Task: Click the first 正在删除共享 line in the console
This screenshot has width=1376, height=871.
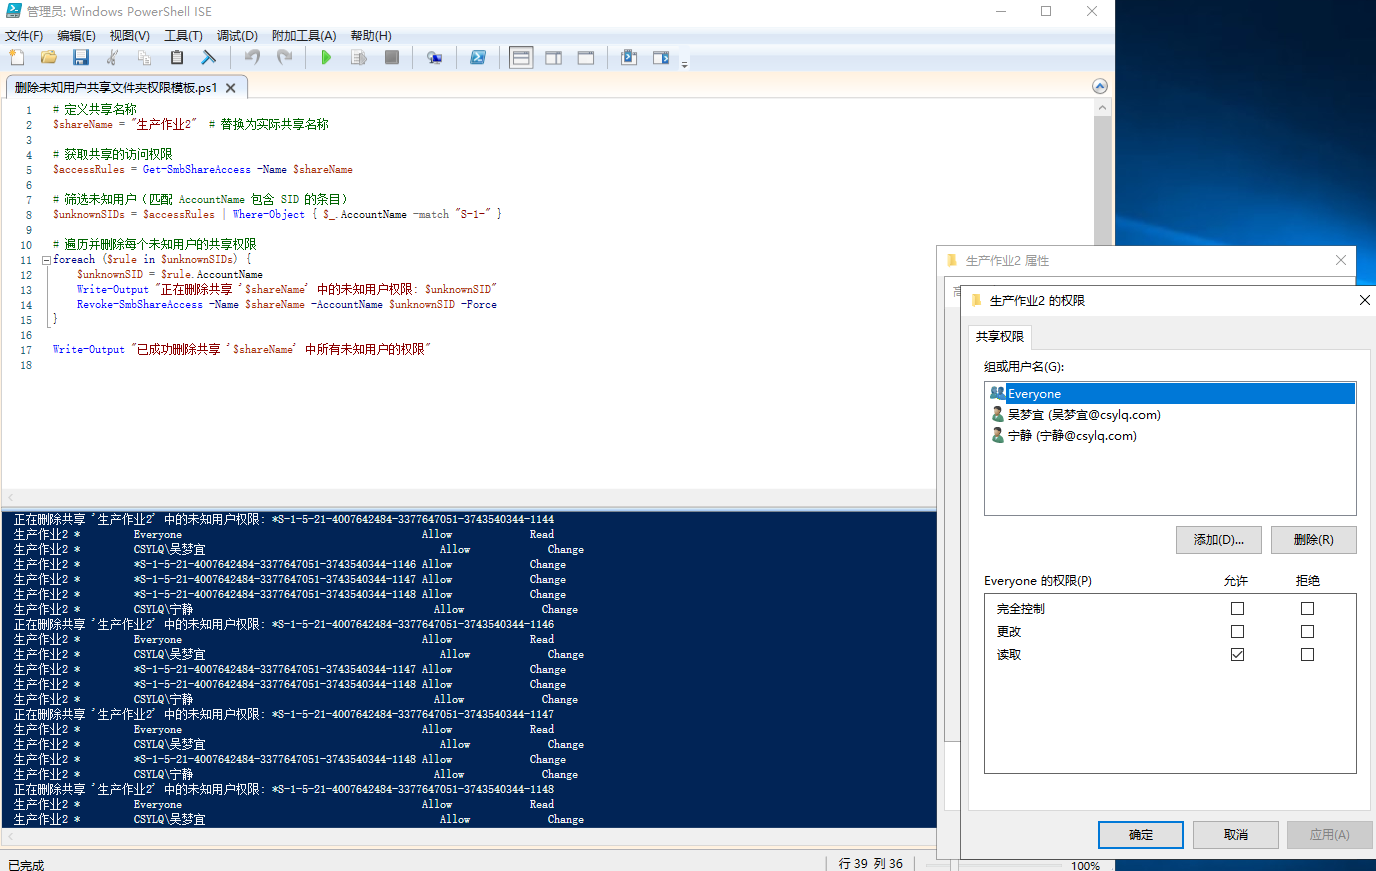Action: [284, 520]
